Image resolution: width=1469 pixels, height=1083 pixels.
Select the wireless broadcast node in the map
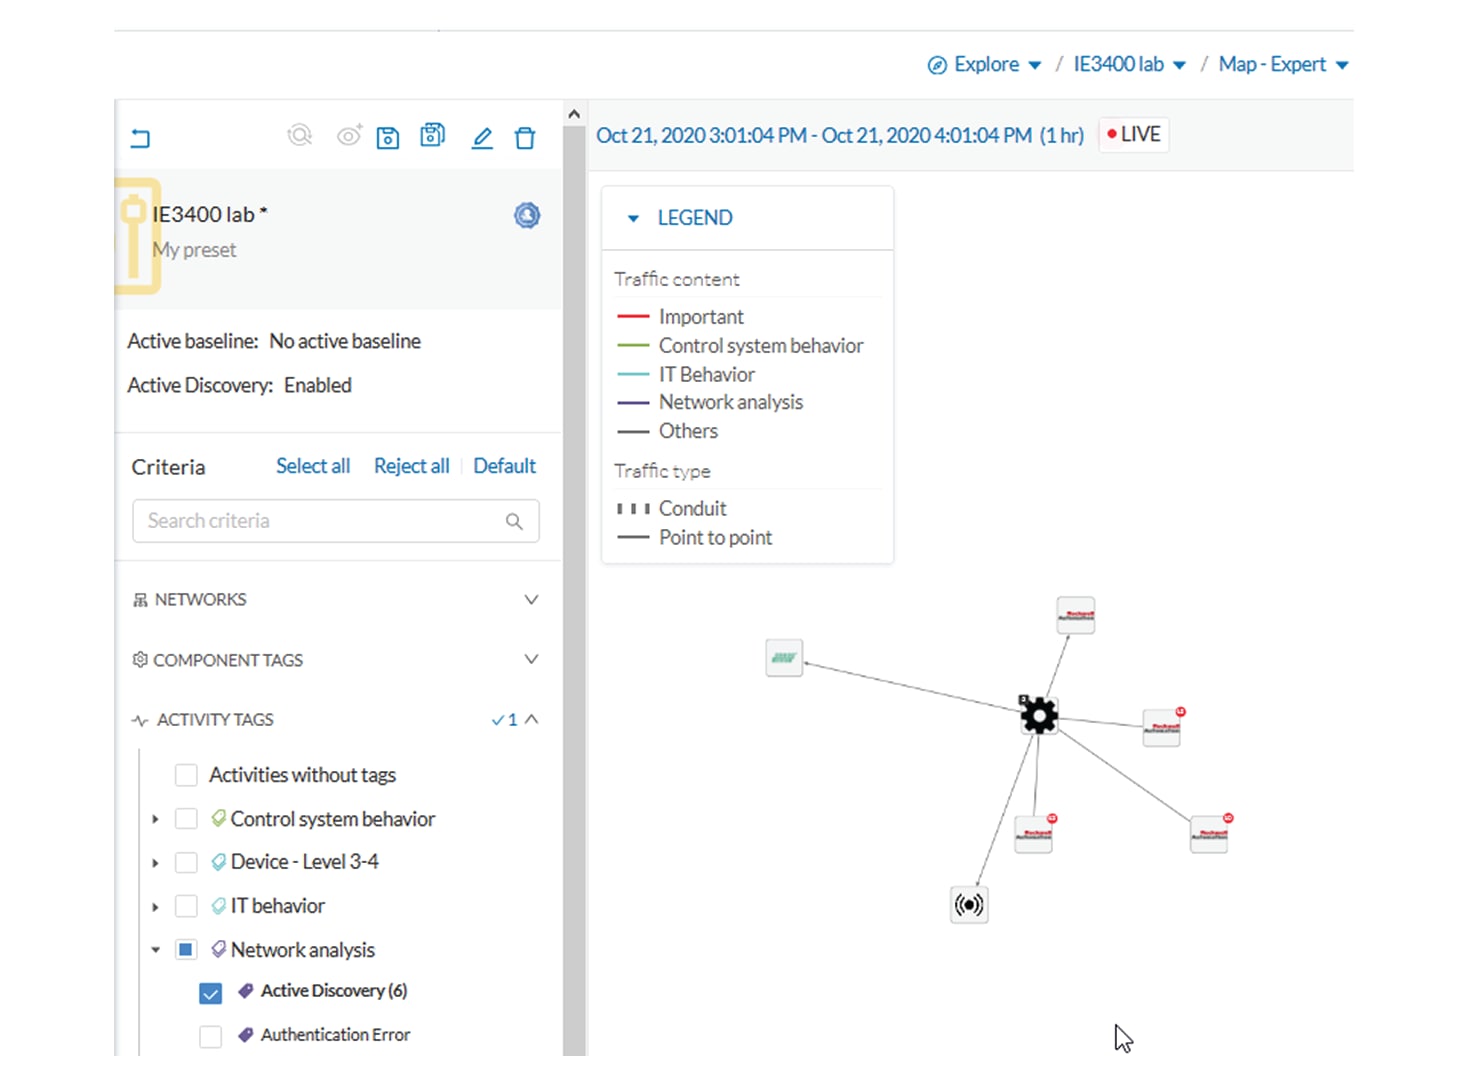click(969, 905)
